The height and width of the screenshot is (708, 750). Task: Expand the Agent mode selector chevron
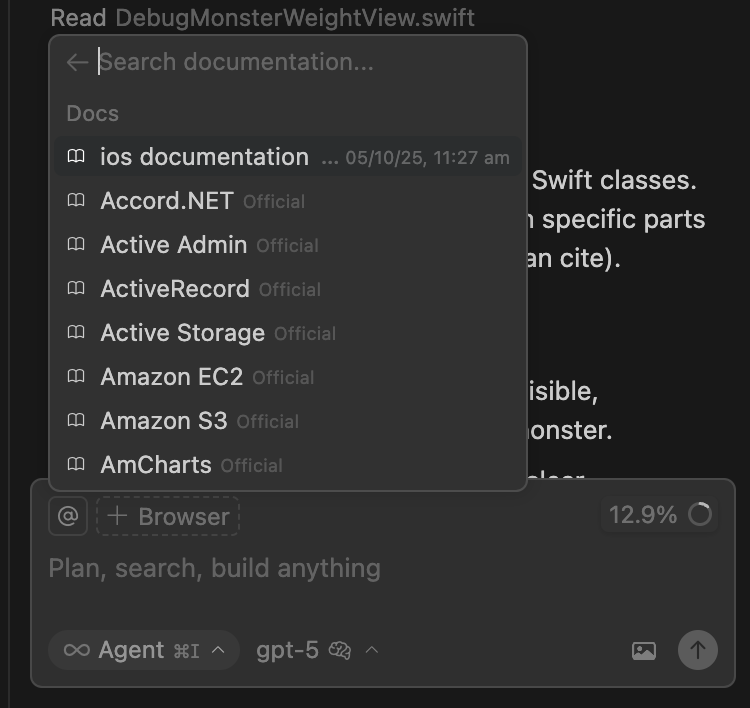219,650
